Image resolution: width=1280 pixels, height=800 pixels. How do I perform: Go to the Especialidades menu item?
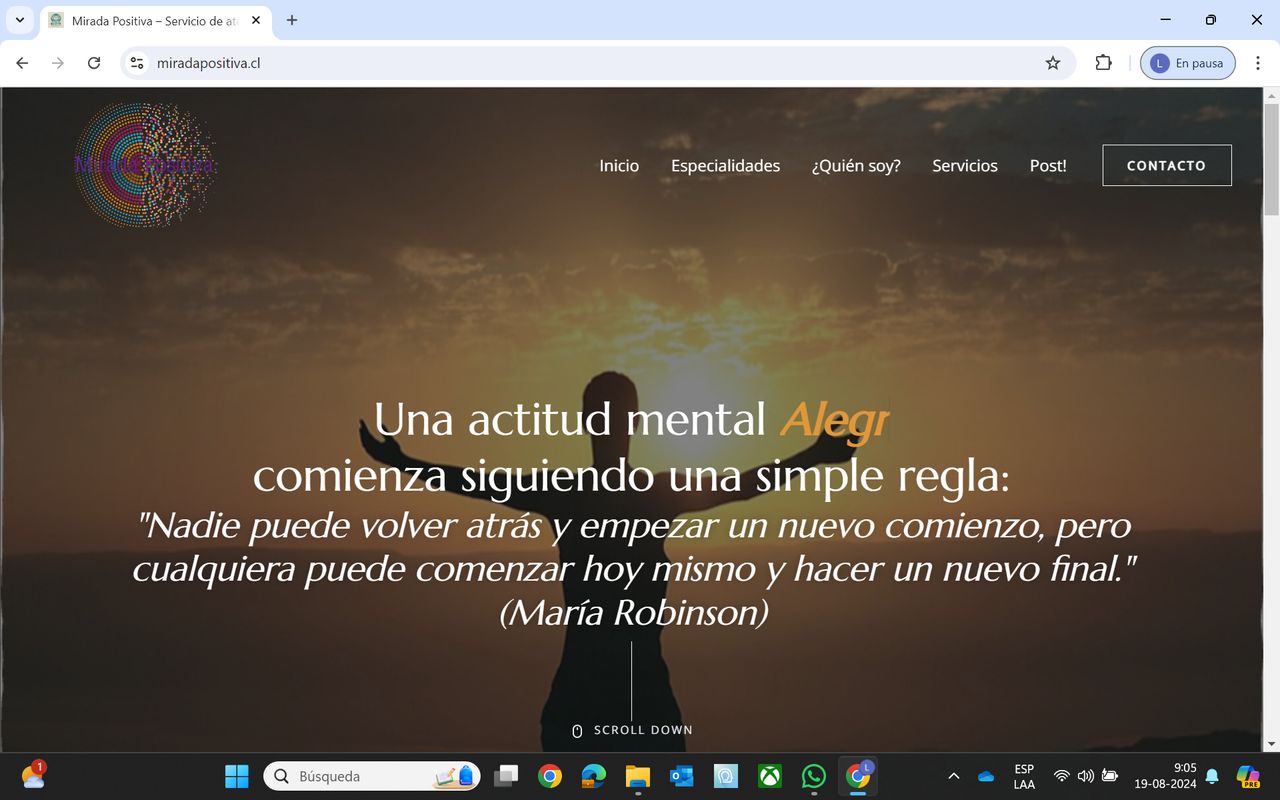pyautogui.click(x=725, y=166)
